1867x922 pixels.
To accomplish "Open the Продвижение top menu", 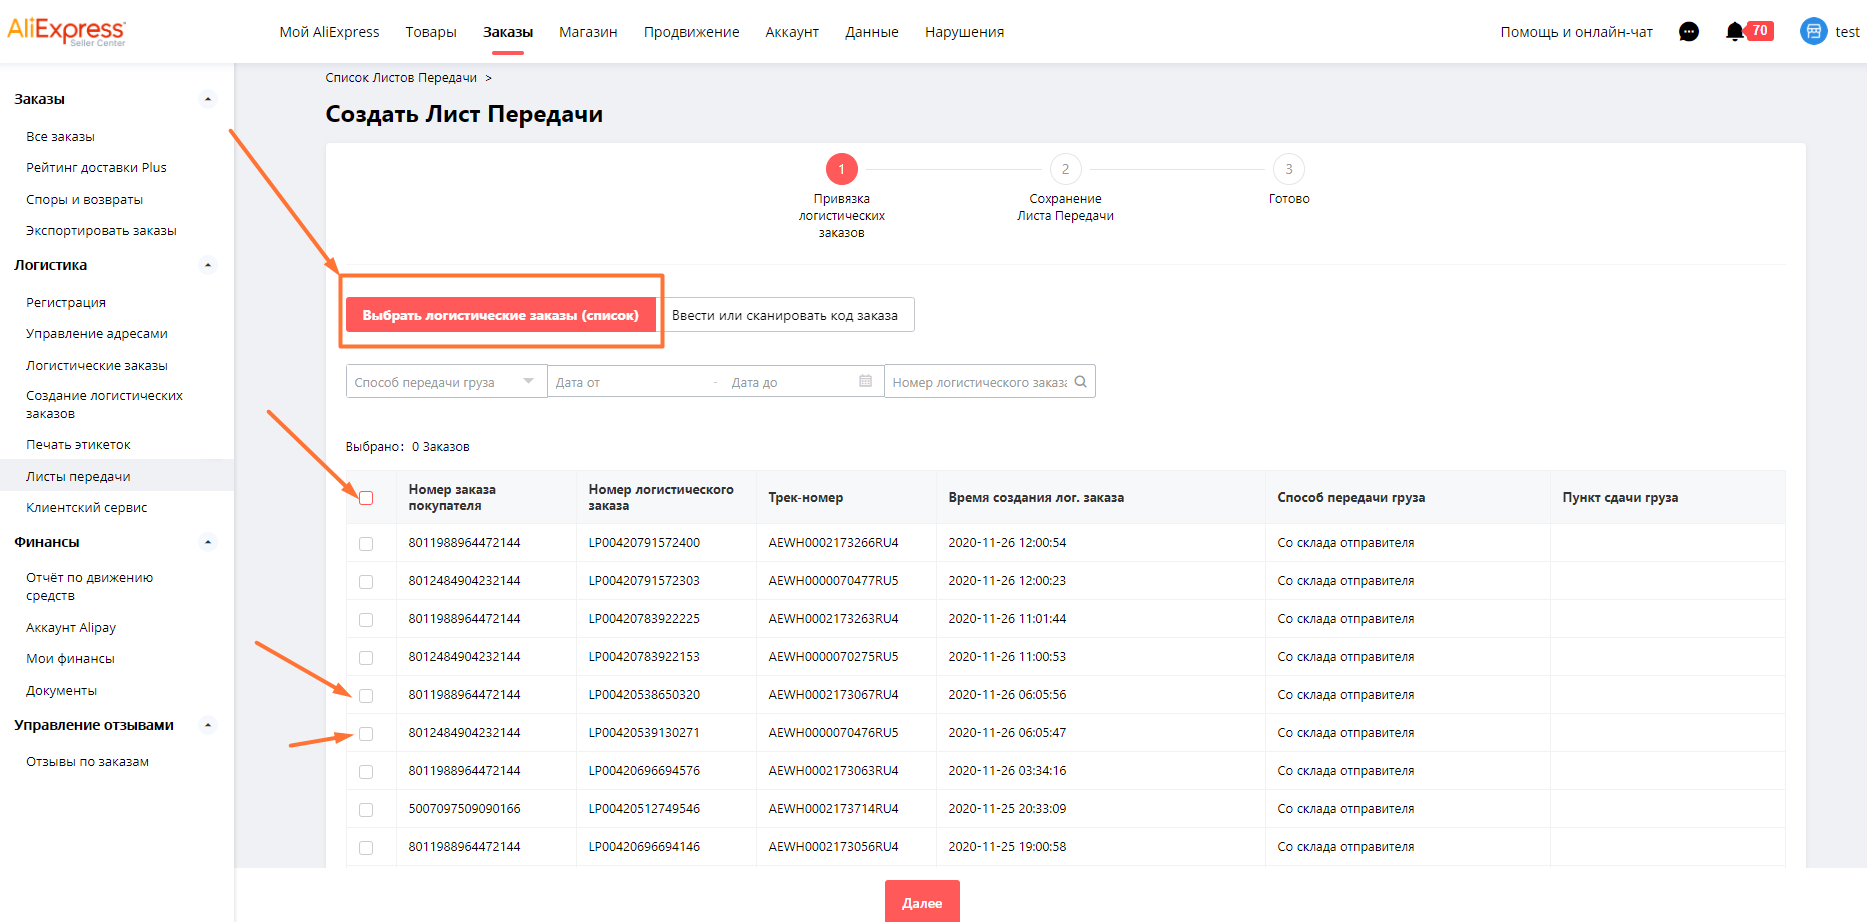I will coord(691,32).
